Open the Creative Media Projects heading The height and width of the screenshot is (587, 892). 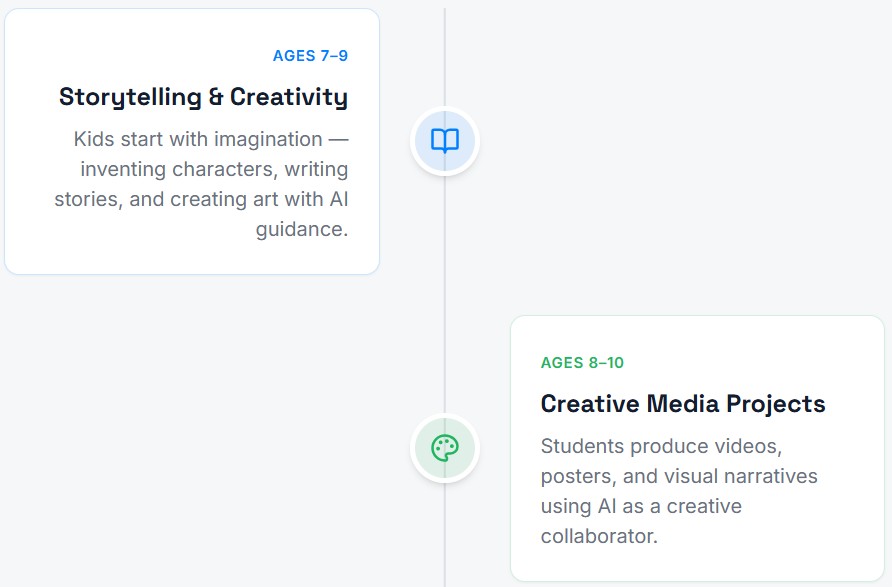tap(683, 404)
